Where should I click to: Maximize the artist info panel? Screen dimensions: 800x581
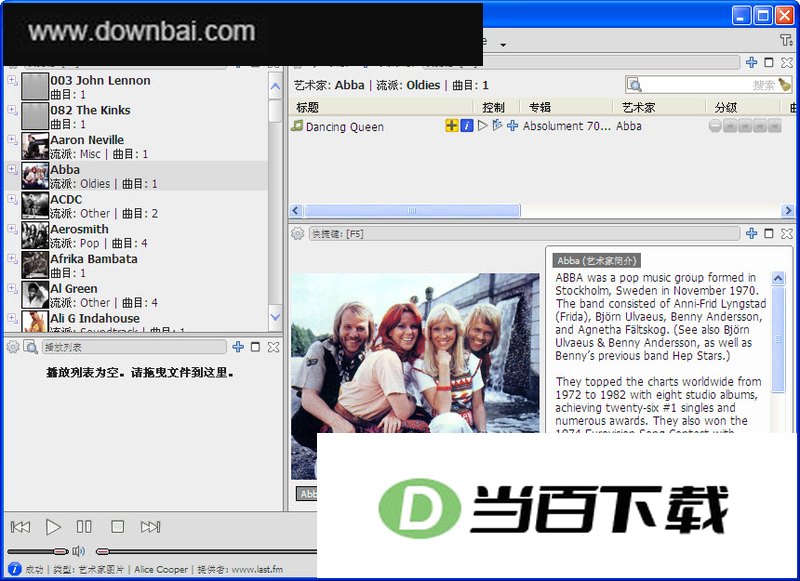769,233
